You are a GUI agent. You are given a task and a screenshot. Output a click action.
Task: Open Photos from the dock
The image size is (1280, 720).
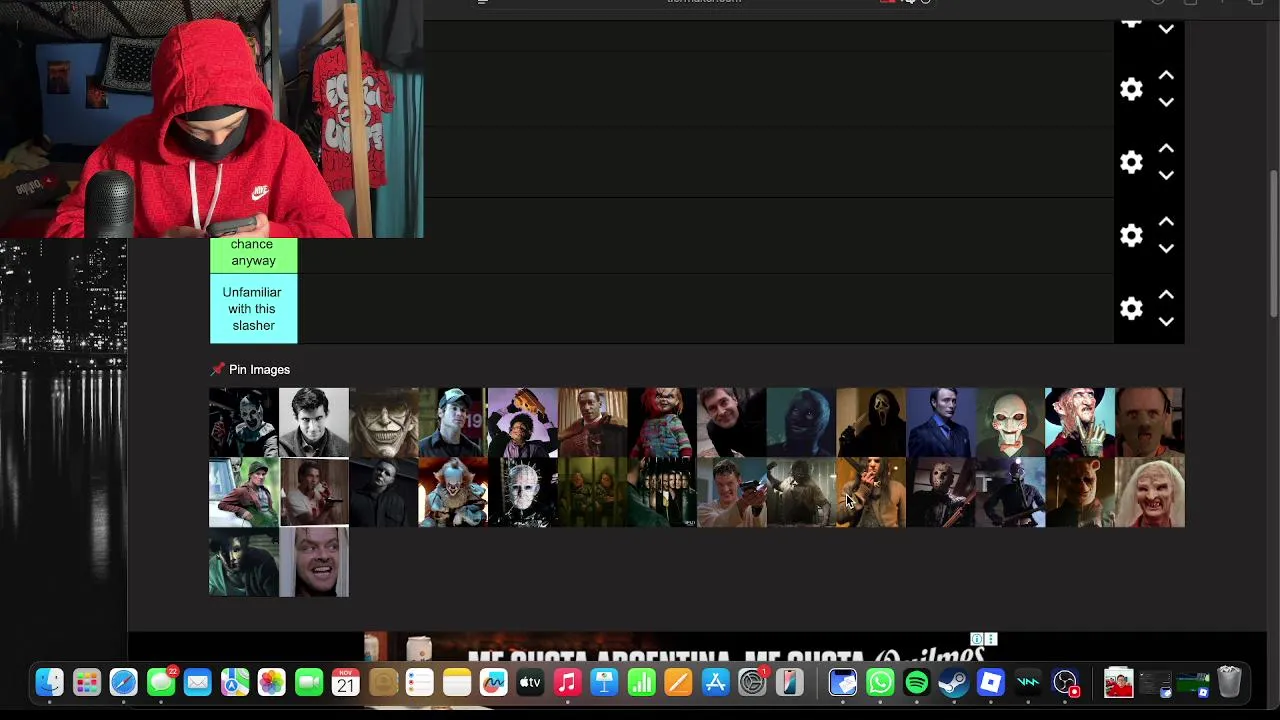pos(271,683)
